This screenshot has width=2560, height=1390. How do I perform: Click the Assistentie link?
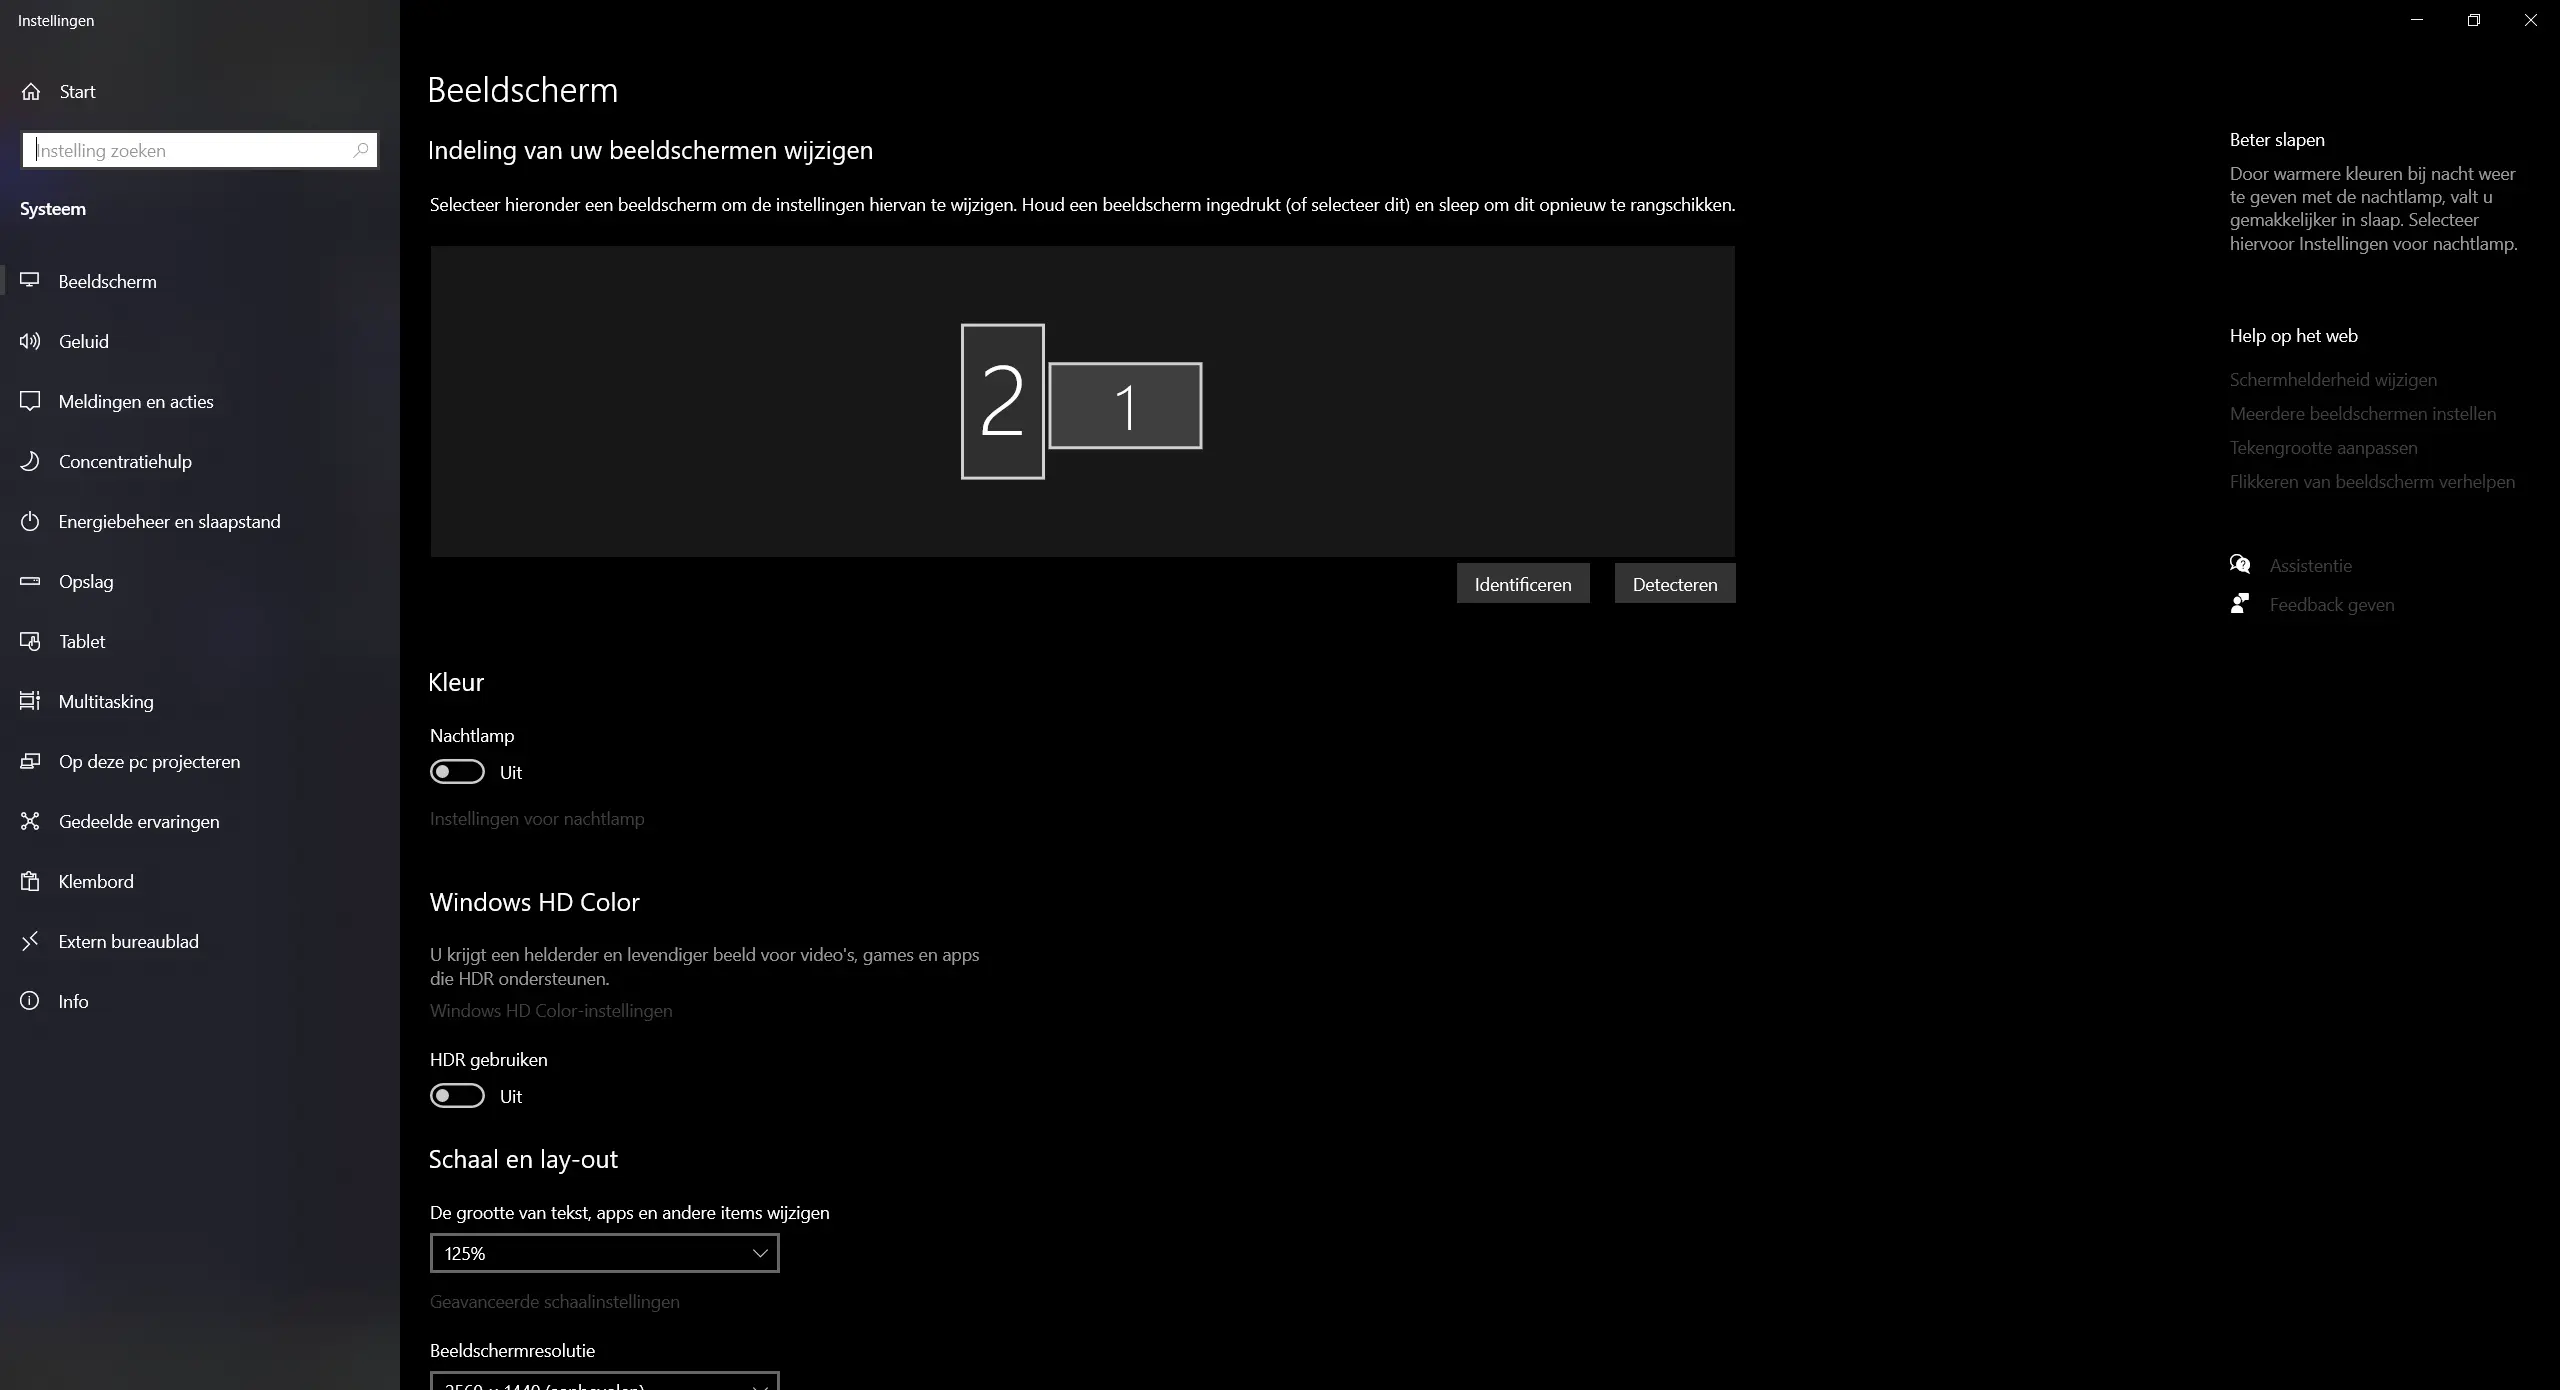2310,566
